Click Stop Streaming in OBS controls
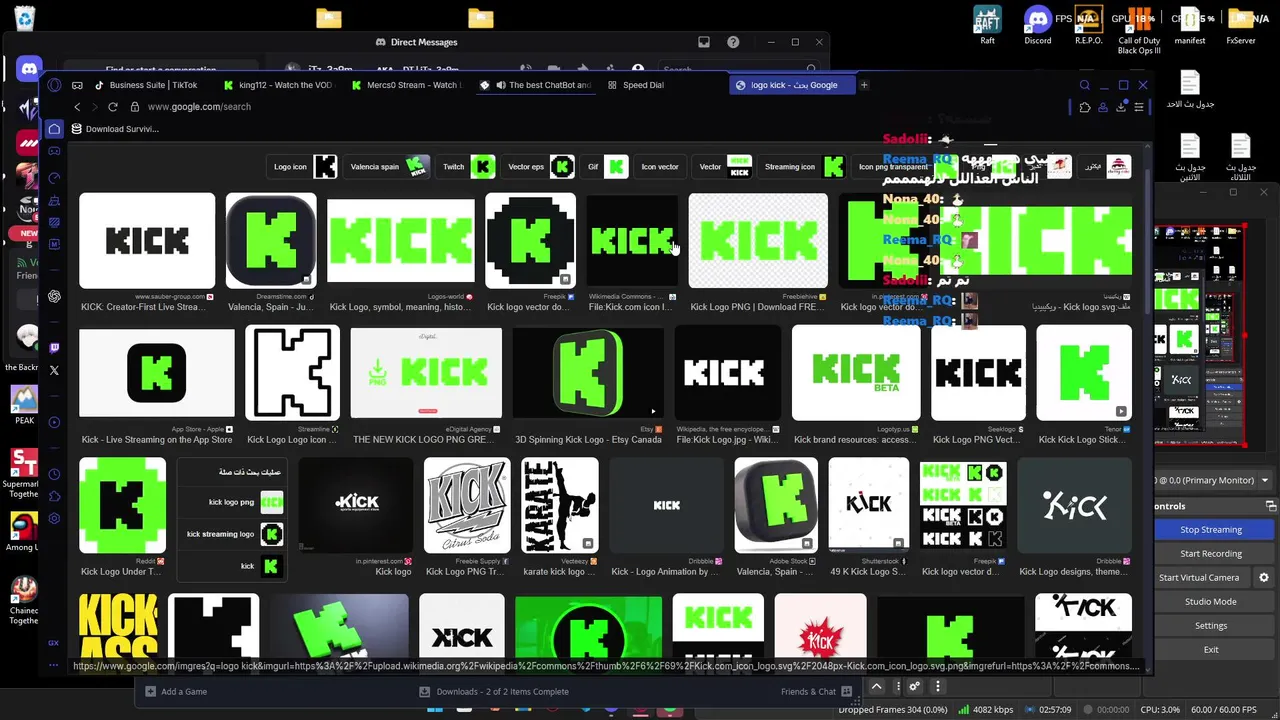This screenshot has height=720, width=1280. pyautogui.click(x=1211, y=530)
